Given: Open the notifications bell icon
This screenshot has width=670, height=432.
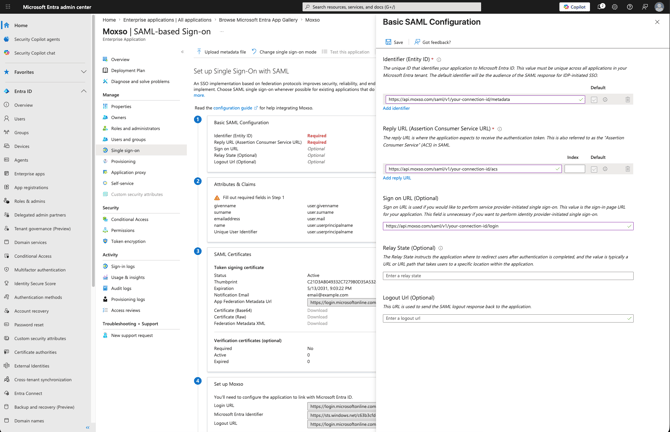Looking at the screenshot, I should (x=601, y=7).
